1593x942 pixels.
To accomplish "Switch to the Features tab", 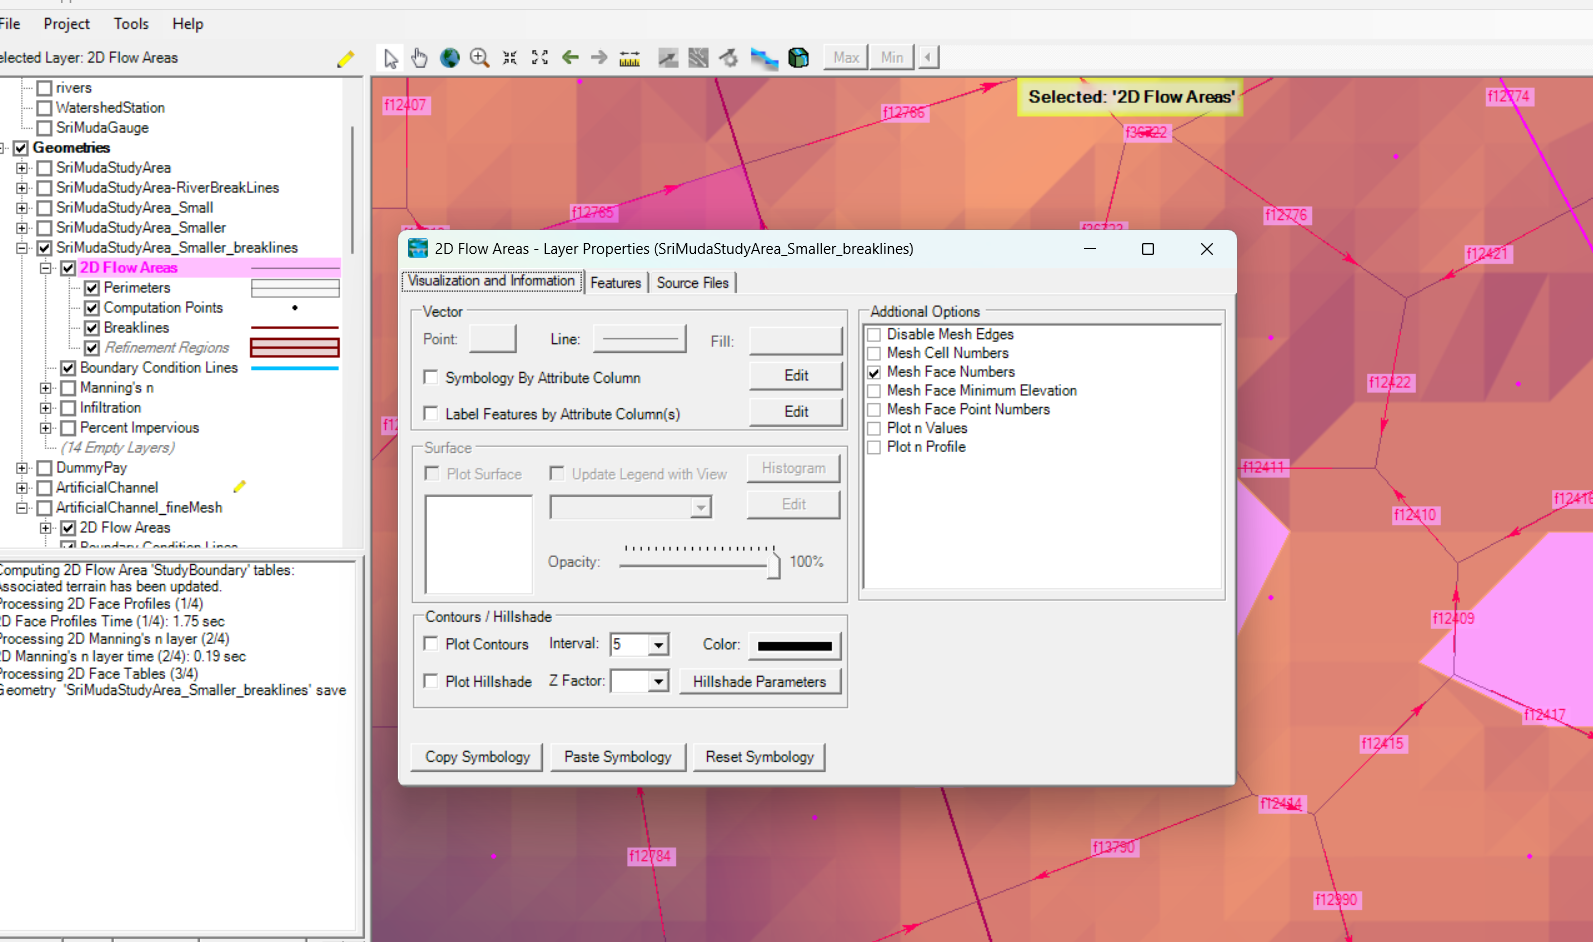I will click(616, 283).
